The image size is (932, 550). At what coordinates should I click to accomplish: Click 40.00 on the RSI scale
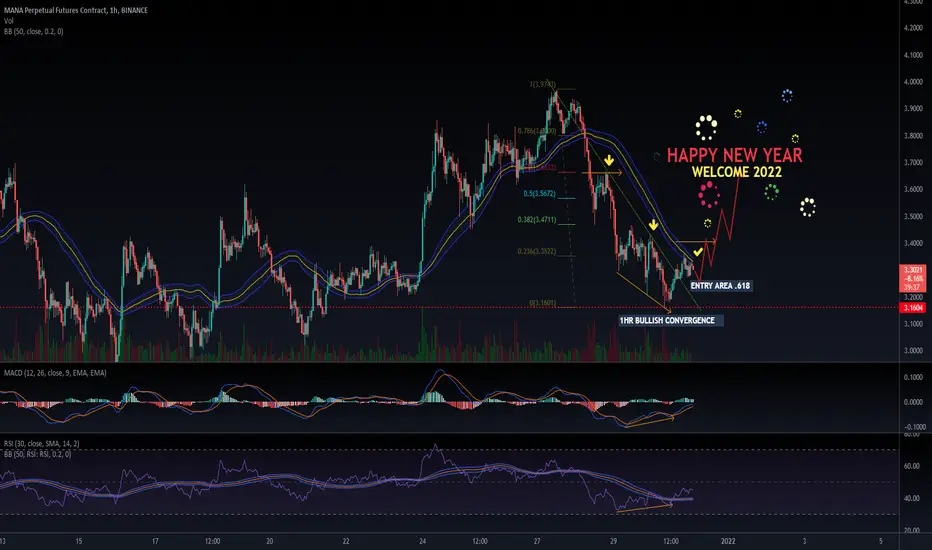tap(912, 499)
